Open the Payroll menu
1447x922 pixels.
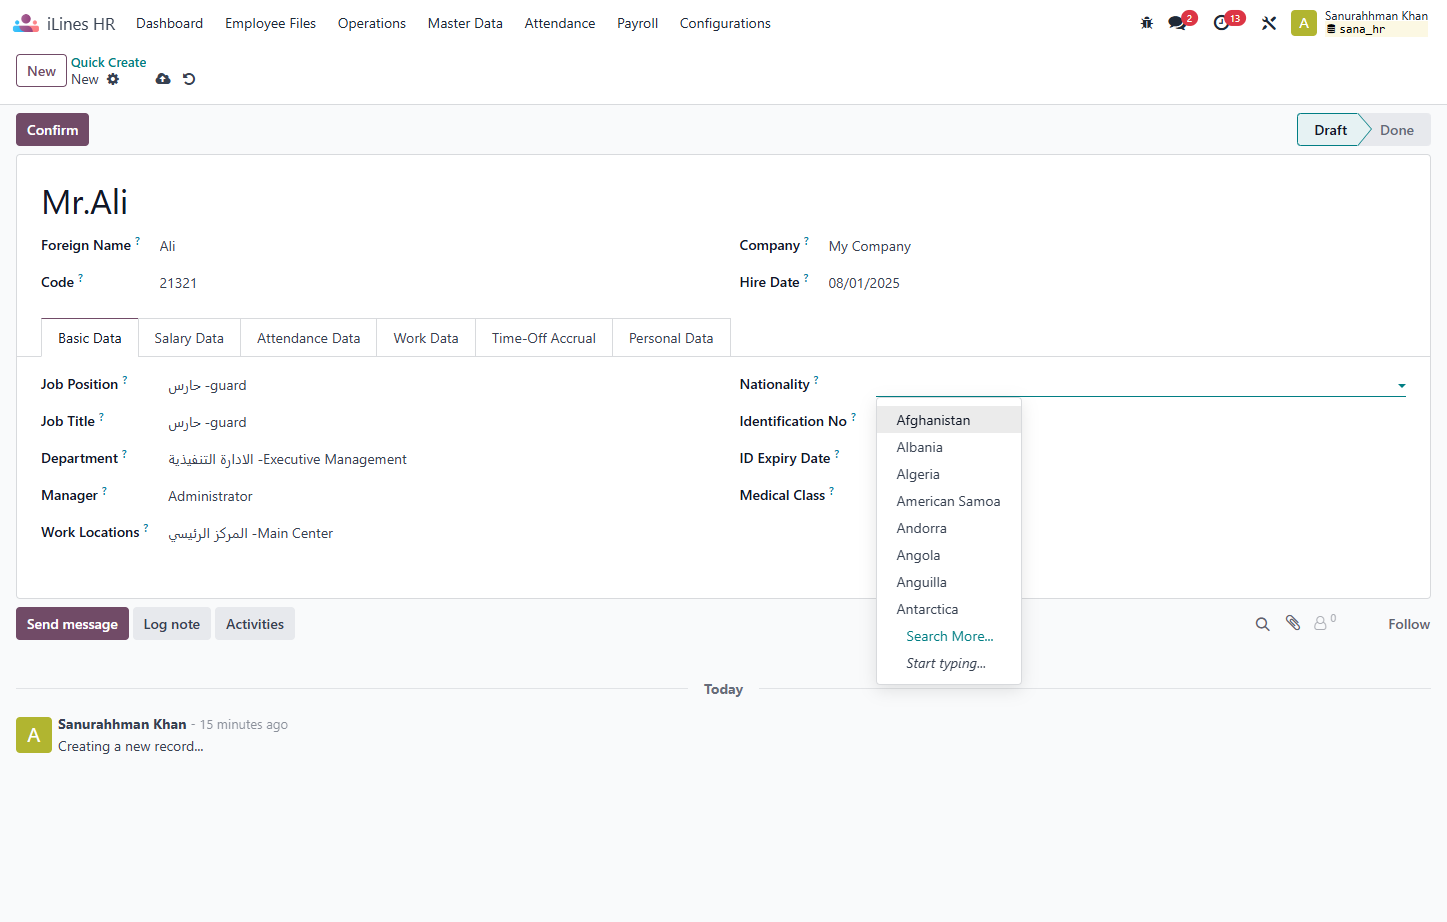click(x=637, y=23)
